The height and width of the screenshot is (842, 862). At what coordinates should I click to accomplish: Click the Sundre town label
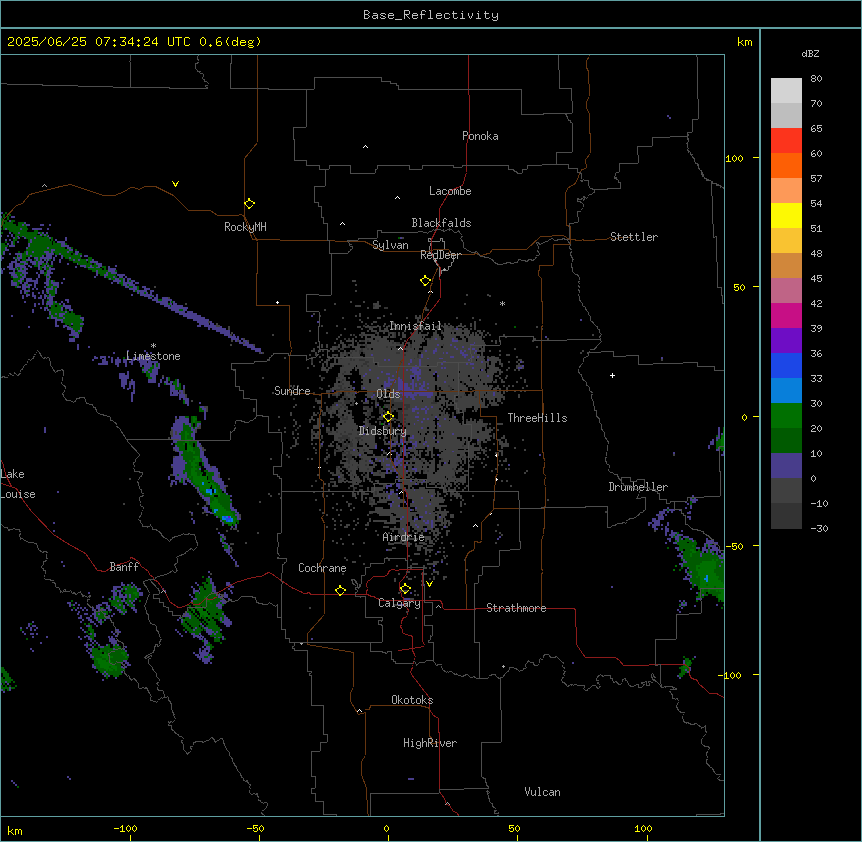point(292,391)
